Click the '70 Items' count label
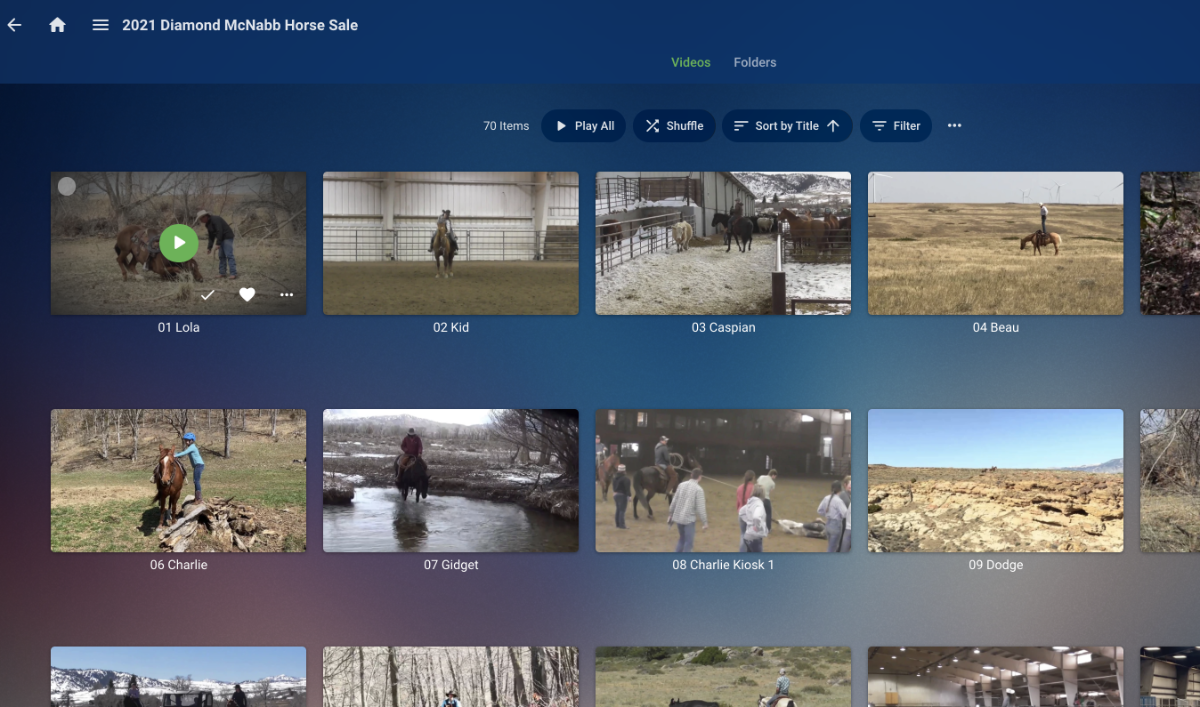This screenshot has height=707, width=1200. (506, 126)
